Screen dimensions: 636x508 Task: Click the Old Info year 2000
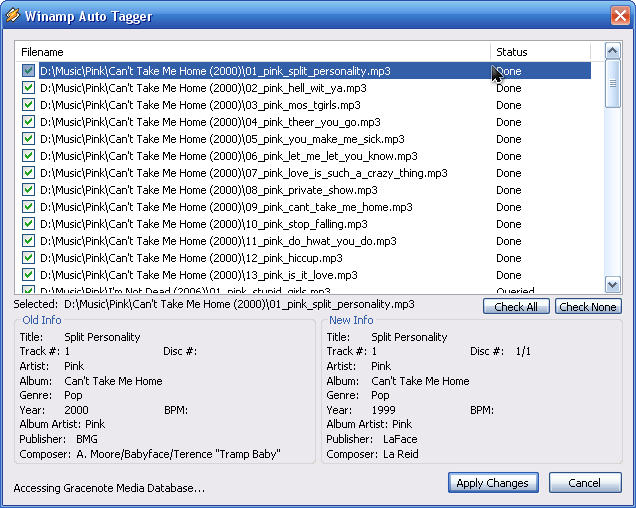coord(76,410)
